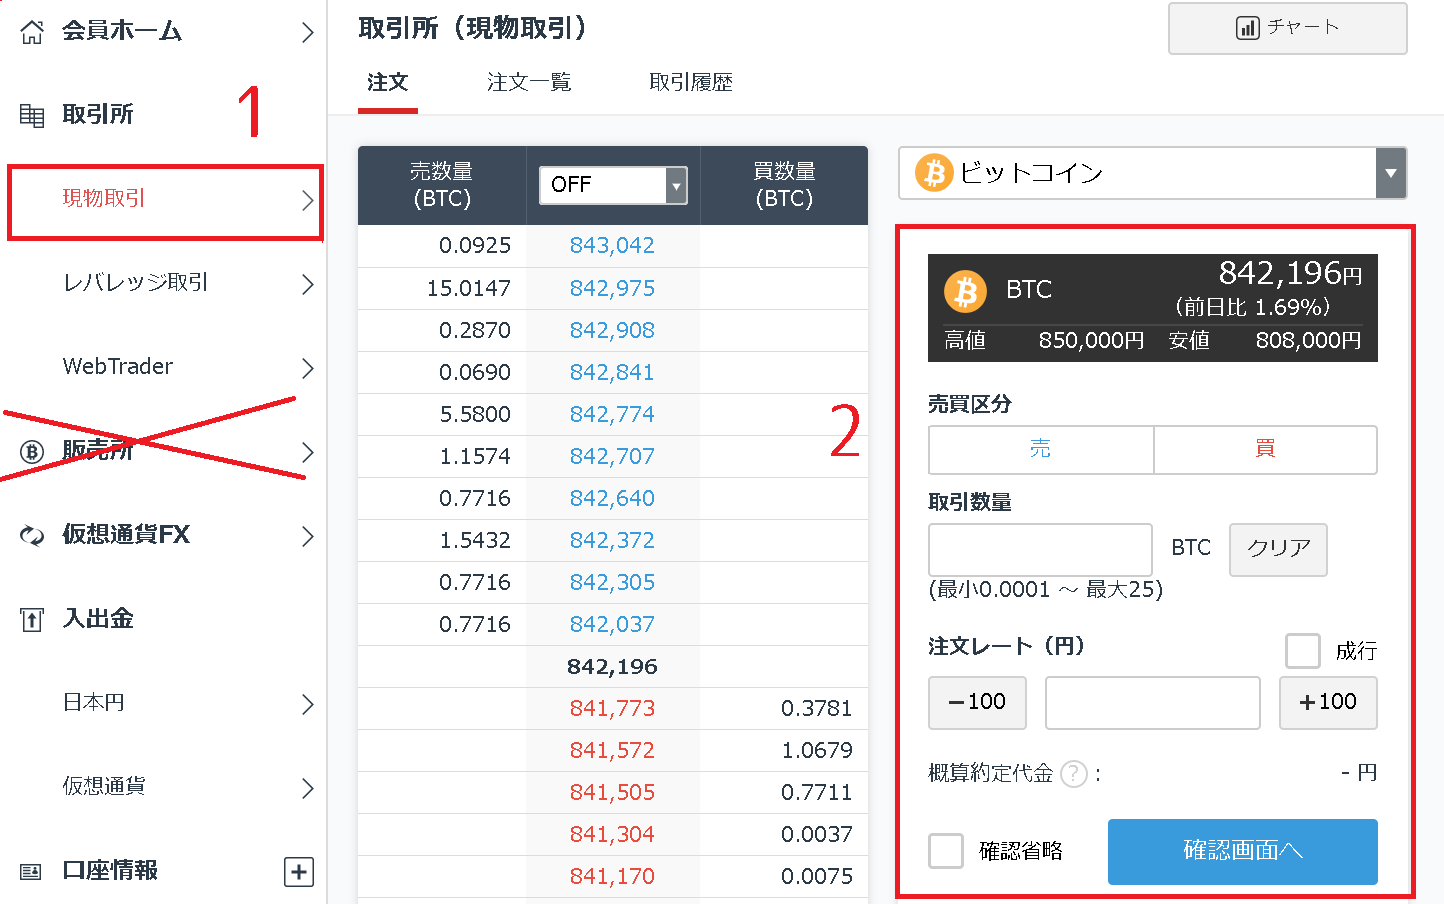Select the 842,640 sell price
This screenshot has width=1444, height=904.
(x=612, y=499)
